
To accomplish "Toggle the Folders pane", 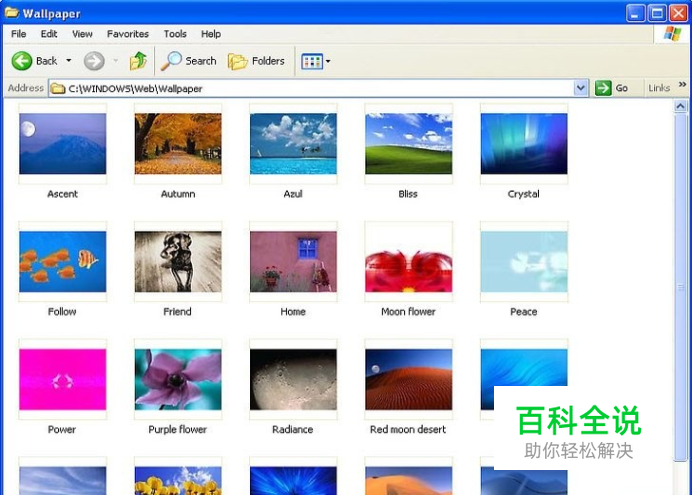I will point(256,61).
